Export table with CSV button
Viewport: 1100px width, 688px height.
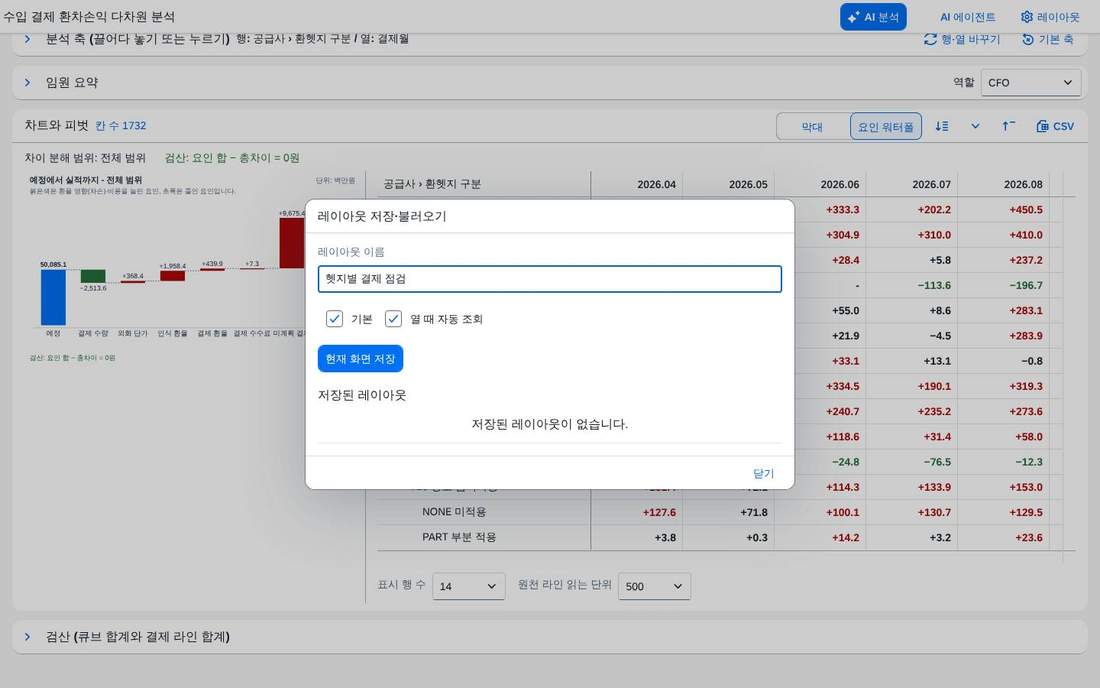pos(1055,126)
